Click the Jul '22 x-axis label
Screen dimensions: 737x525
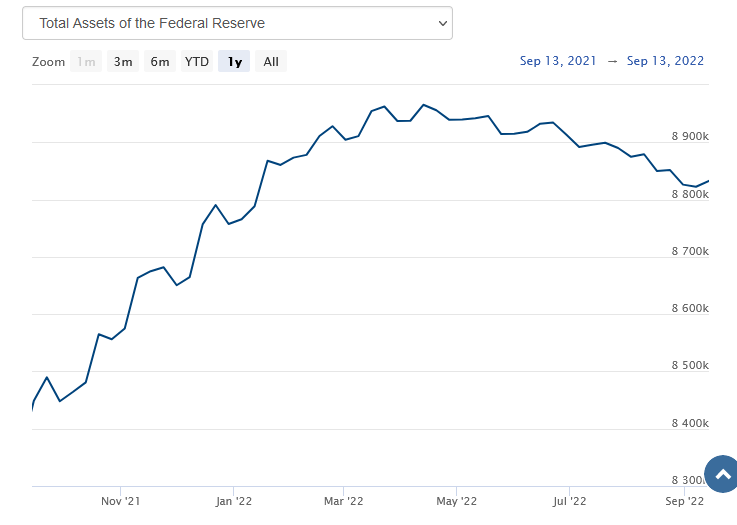(569, 500)
